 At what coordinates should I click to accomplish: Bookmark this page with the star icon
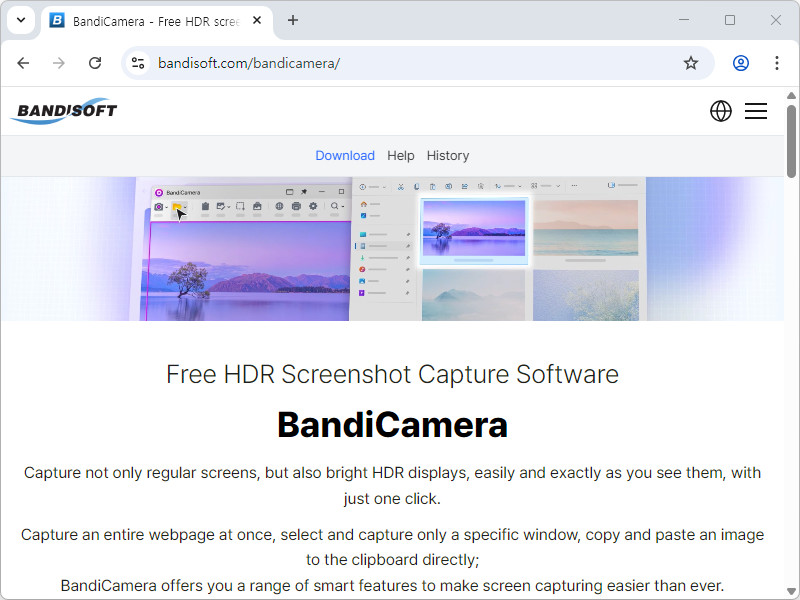point(690,63)
